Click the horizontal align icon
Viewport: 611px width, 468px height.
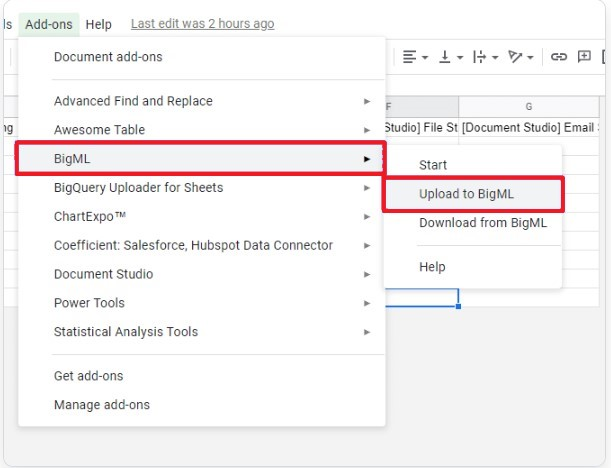409,57
